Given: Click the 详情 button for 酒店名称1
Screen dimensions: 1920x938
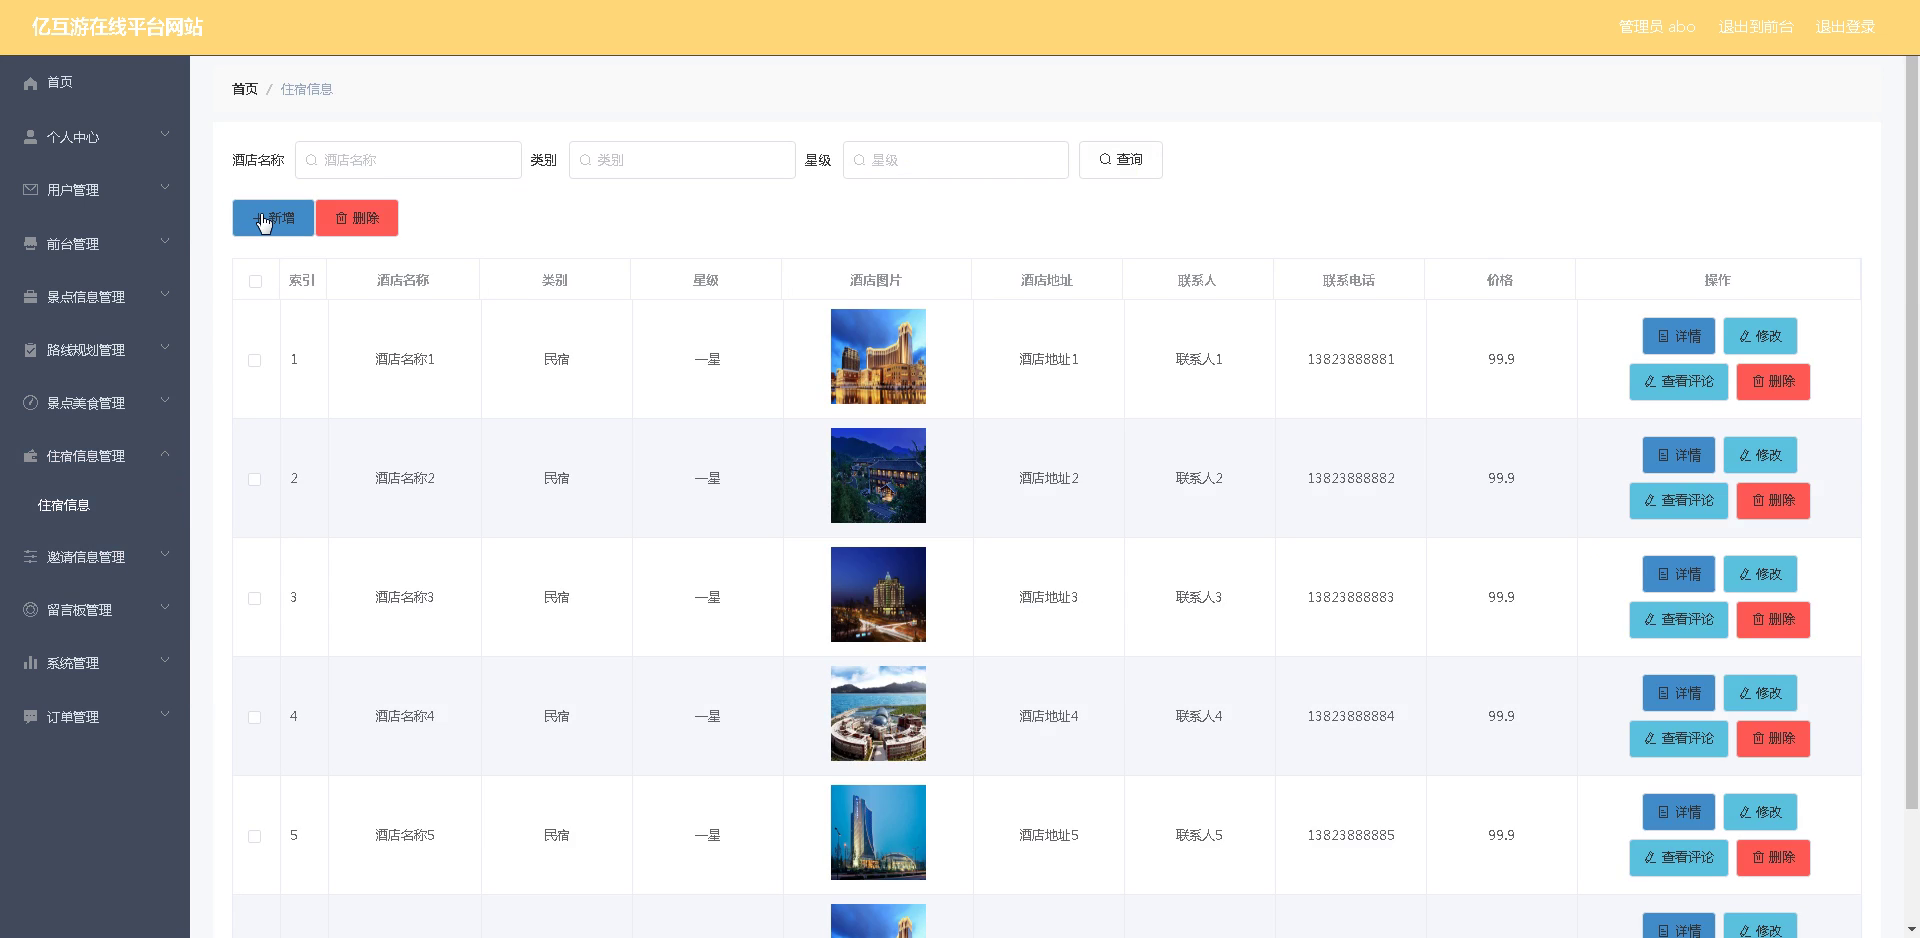Looking at the screenshot, I should [1679, 336].
